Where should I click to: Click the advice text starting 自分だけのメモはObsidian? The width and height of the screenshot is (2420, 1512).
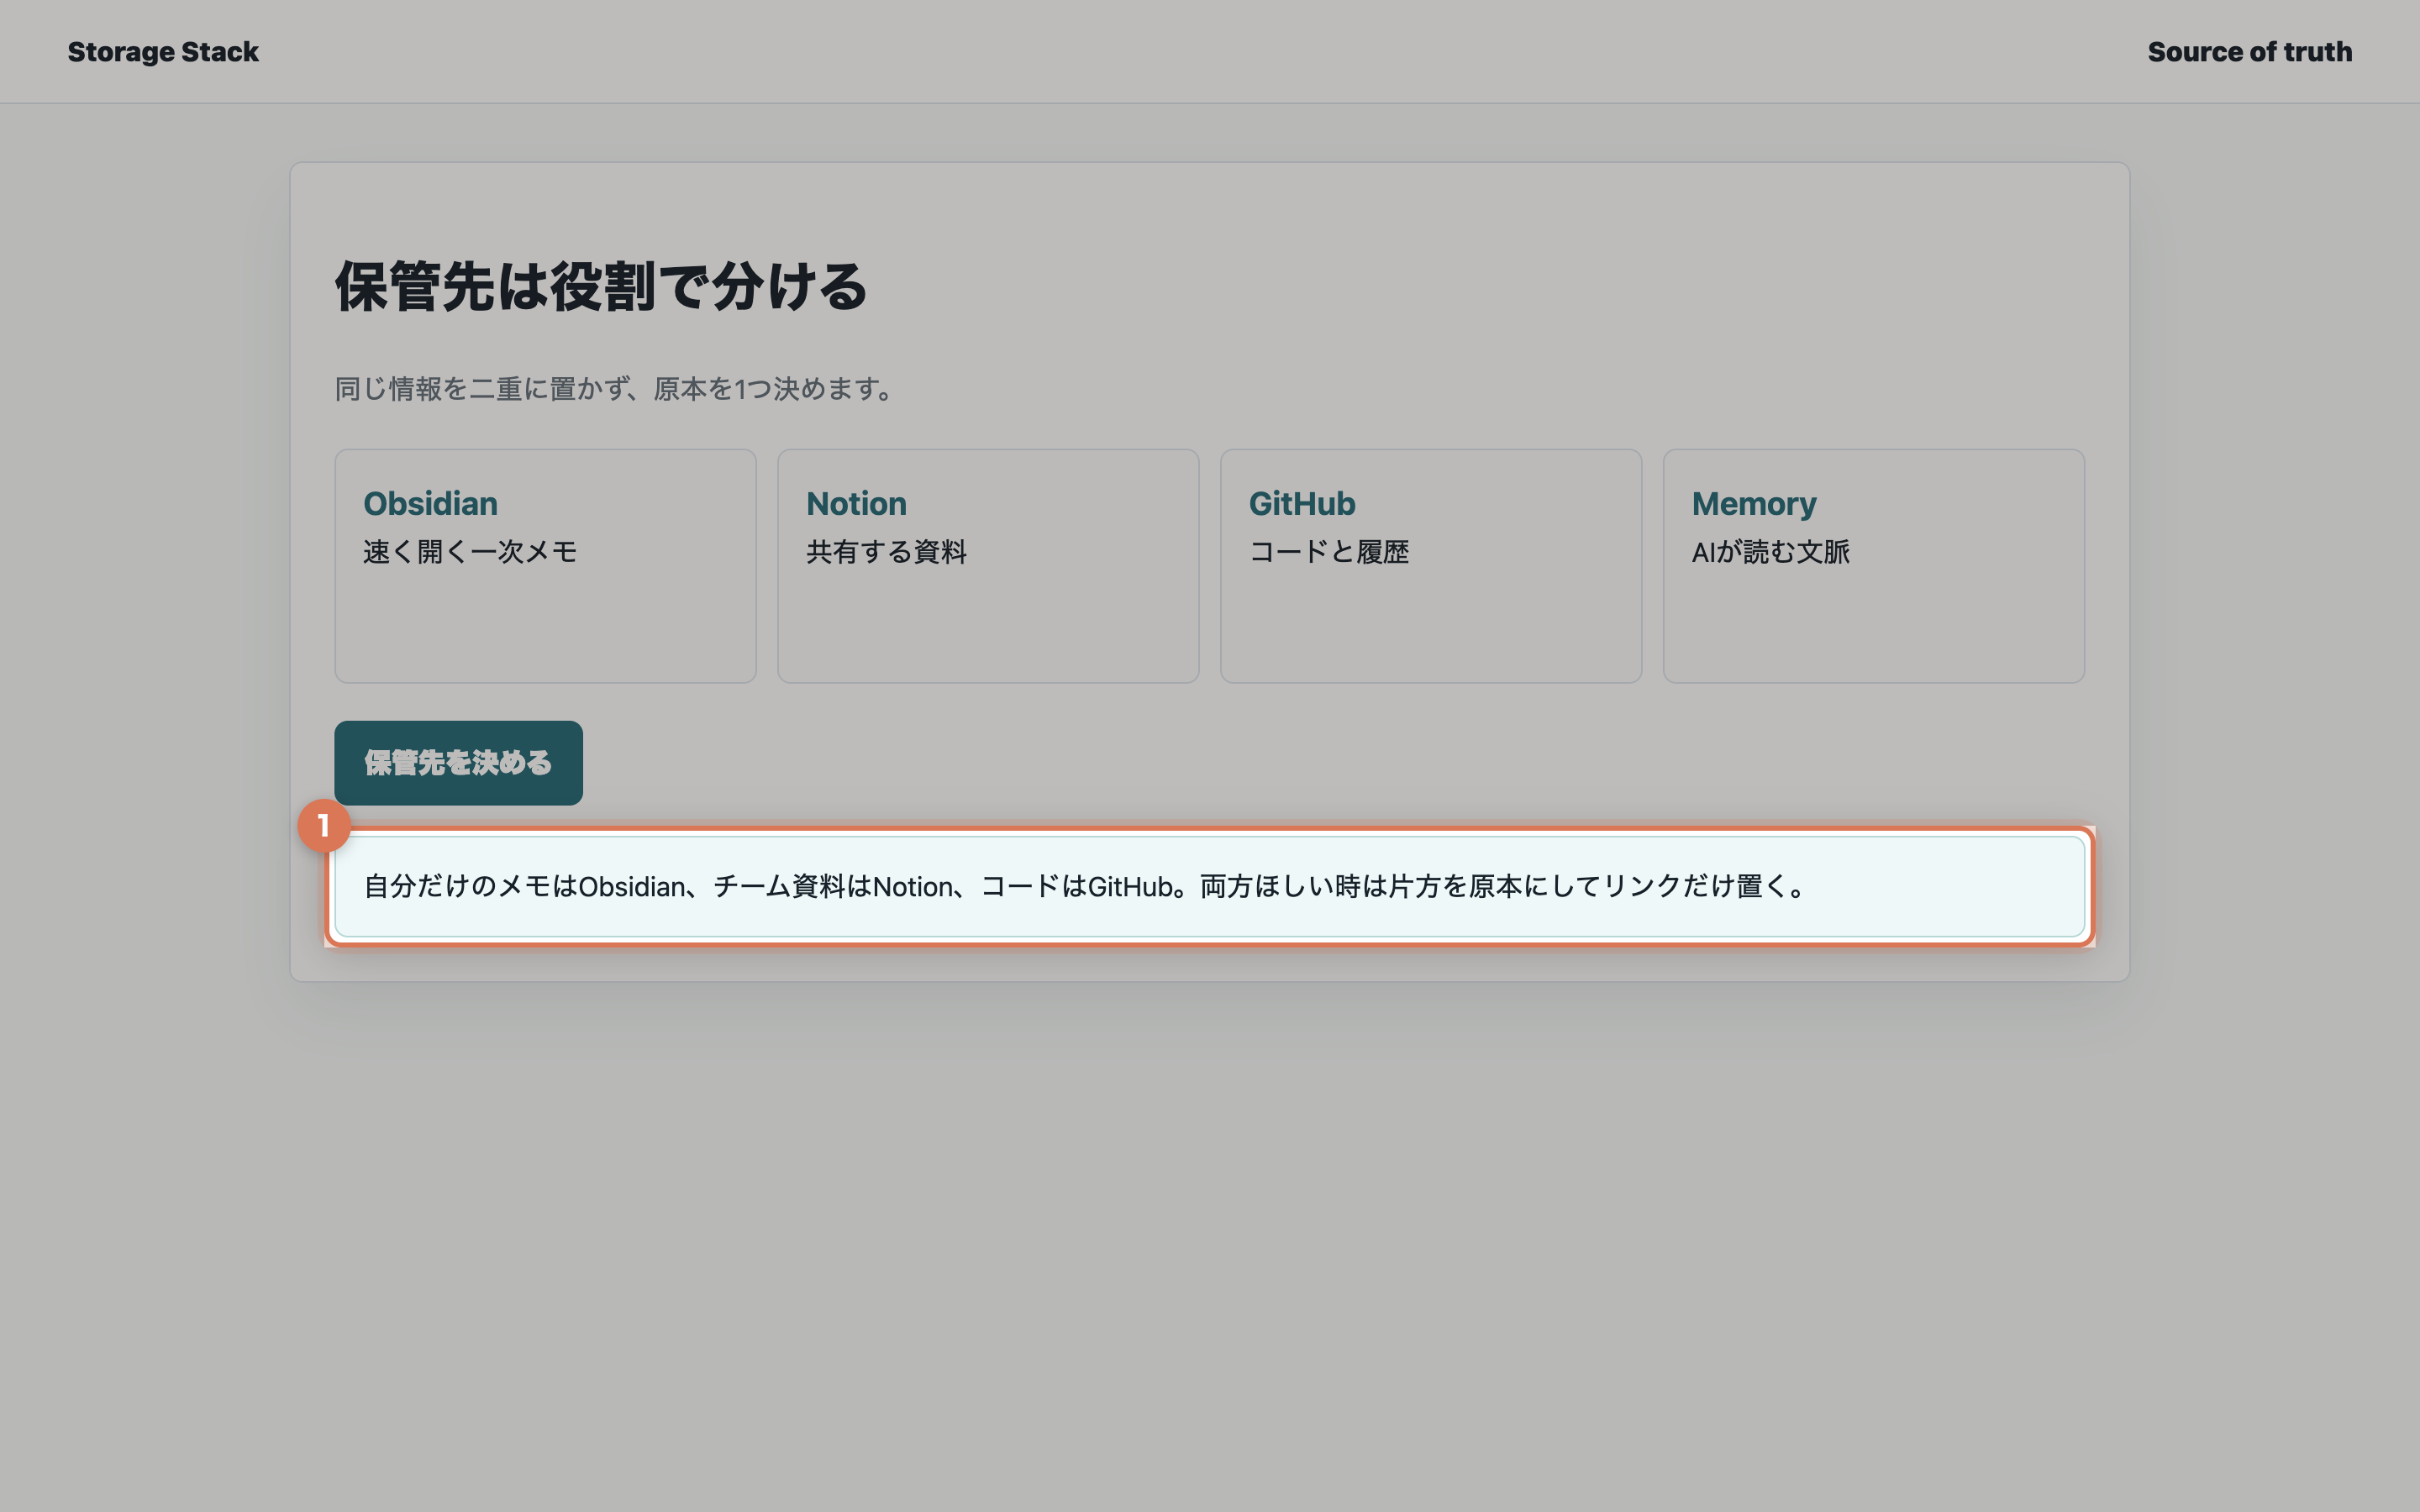click(1085, 887)
